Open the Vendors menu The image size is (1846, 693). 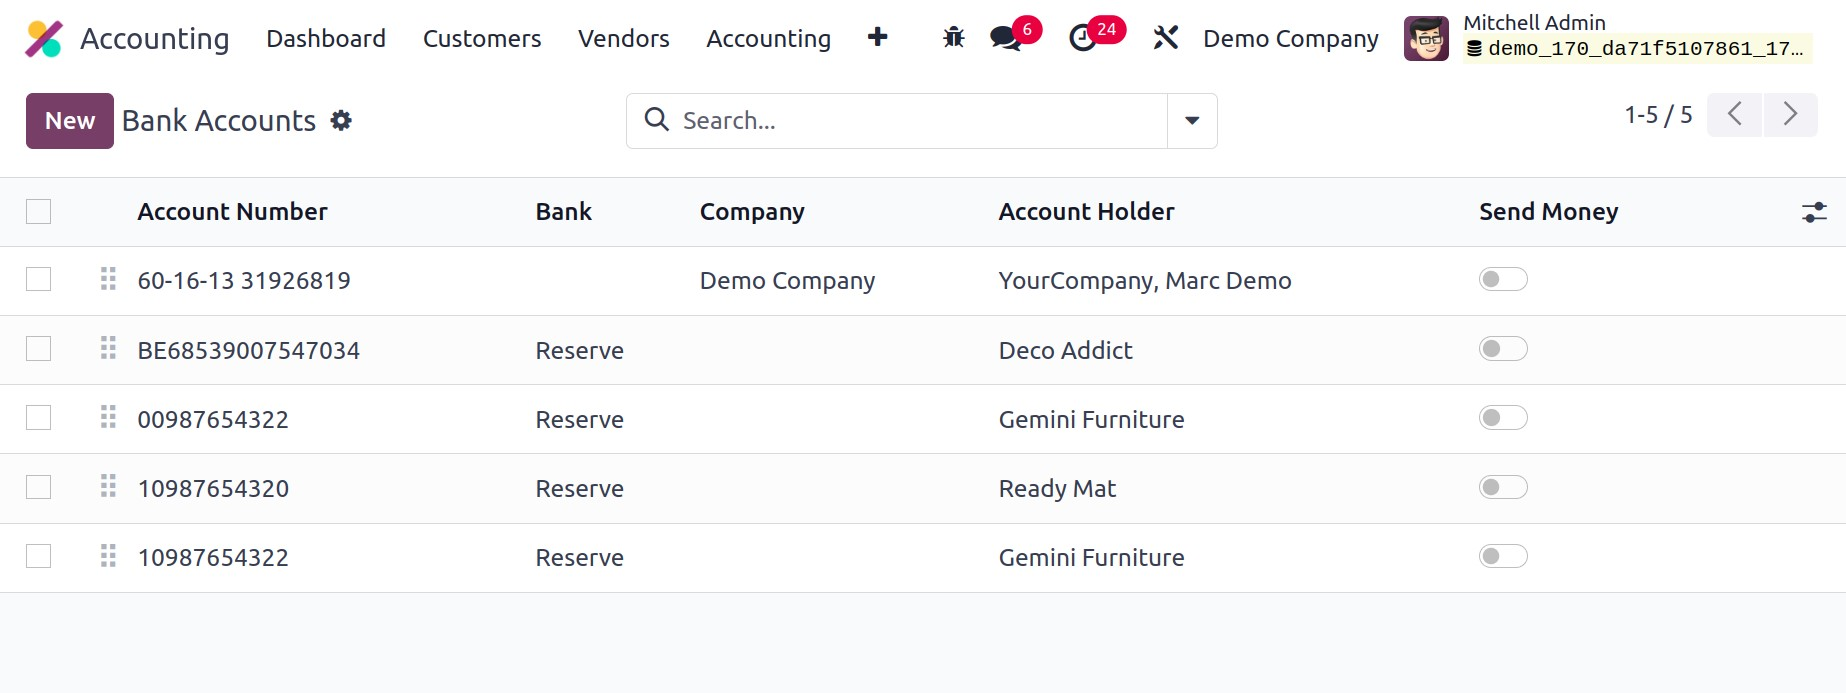(x=623, y=39)
